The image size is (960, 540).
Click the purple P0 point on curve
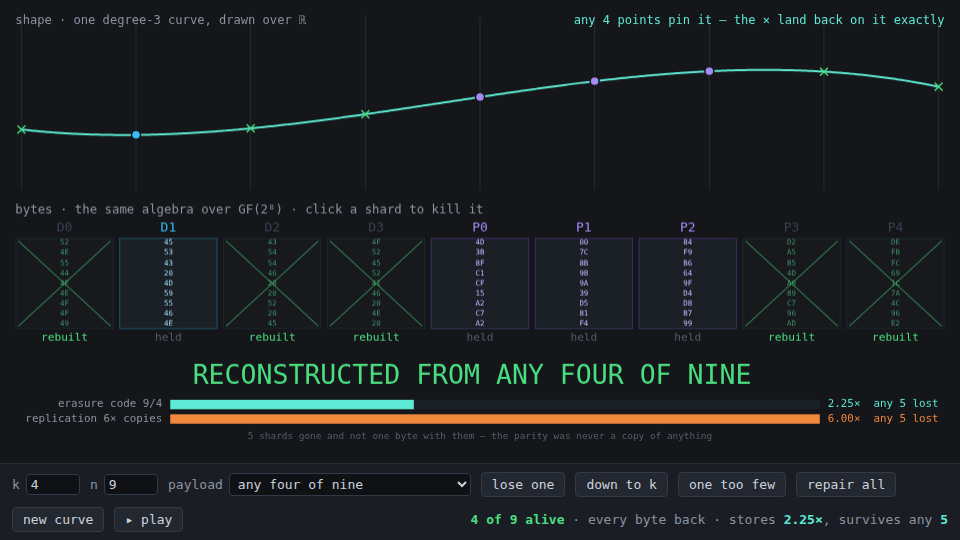coord(480,97)
